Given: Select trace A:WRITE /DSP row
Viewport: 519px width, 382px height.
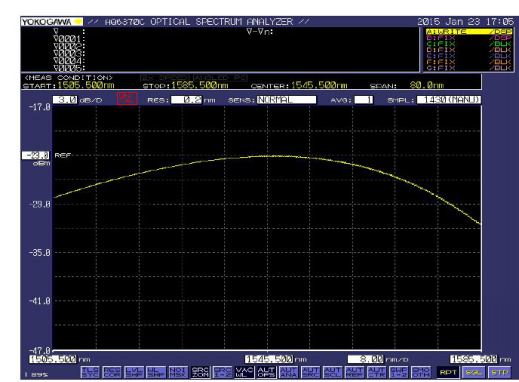Looking at the screenshot, I should [x=469, y=32].
